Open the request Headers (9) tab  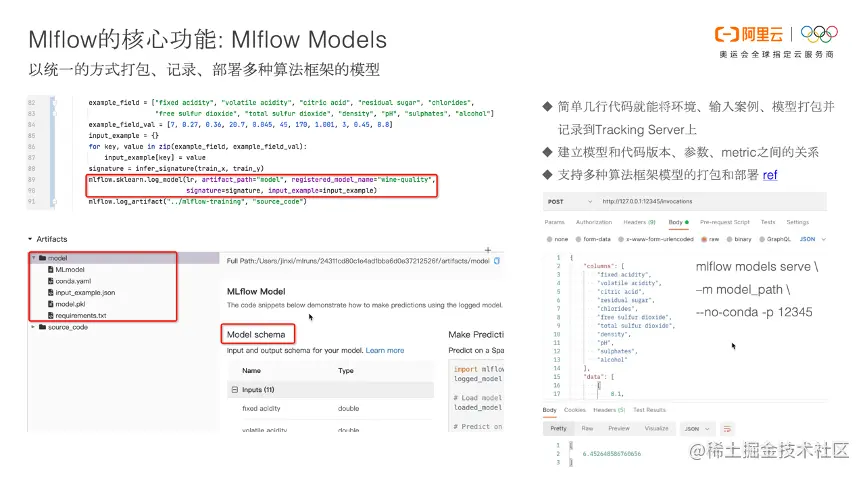[640, 222]
